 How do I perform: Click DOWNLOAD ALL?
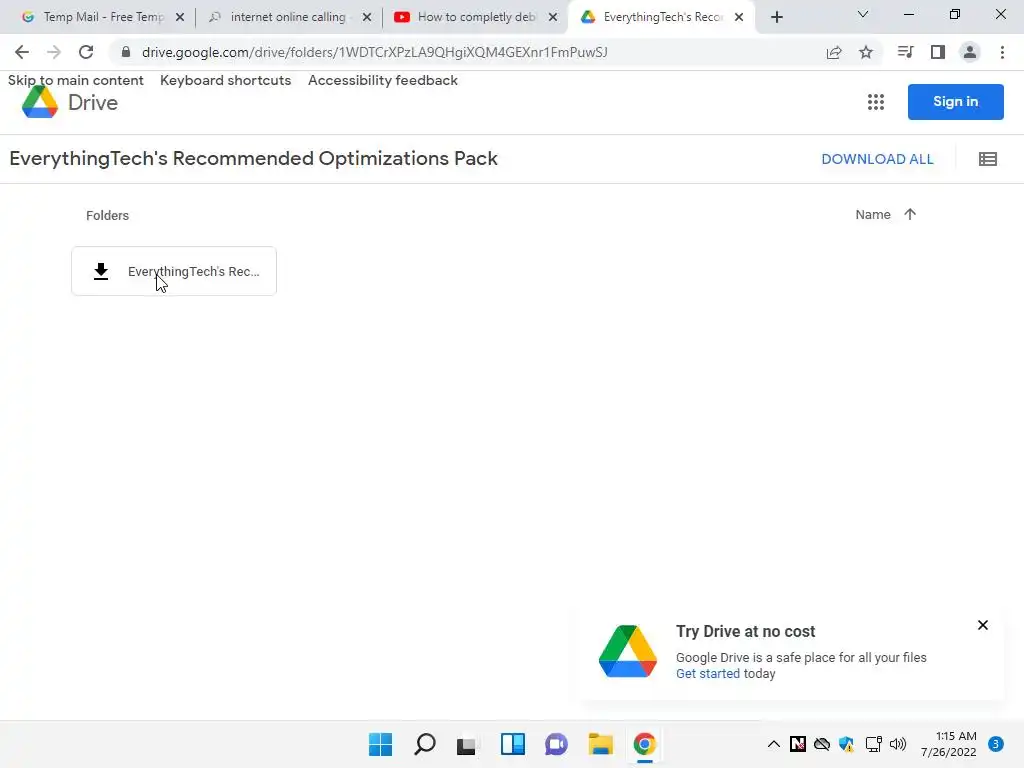tap(877, 159)
